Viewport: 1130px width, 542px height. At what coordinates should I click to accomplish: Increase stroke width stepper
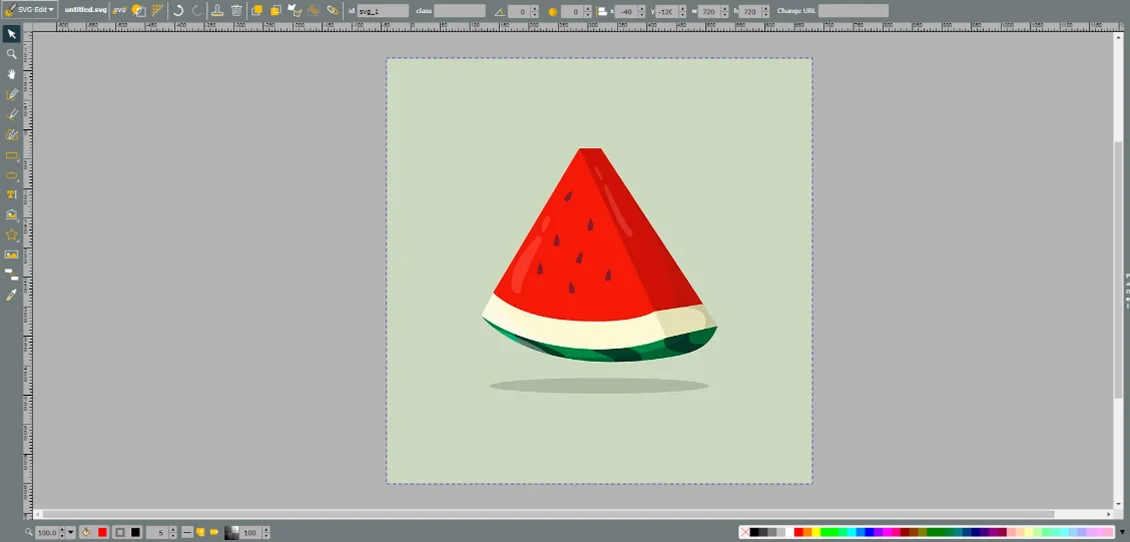[x=173, y=530]
